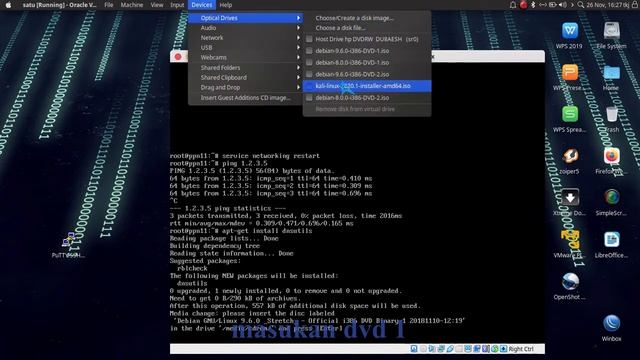The image size is (640, 360).
Task: Click the hard disk activity status icon
Action: [414, 349]
